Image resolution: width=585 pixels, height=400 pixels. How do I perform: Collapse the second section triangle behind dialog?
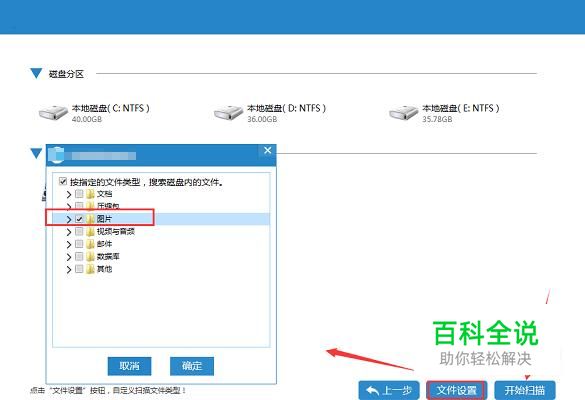36,153
